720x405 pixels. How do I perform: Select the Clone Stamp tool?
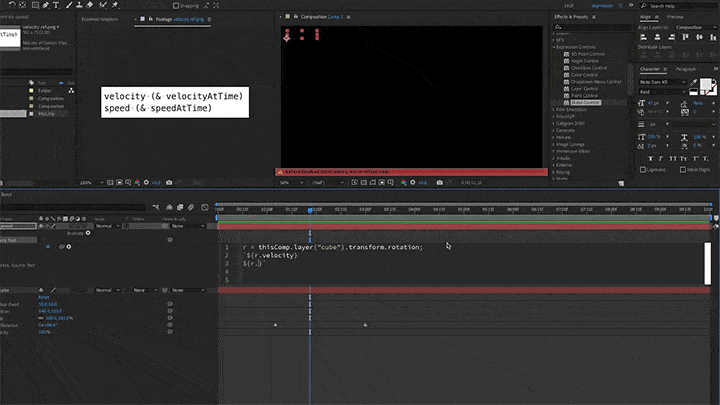(x=79, y=5)
